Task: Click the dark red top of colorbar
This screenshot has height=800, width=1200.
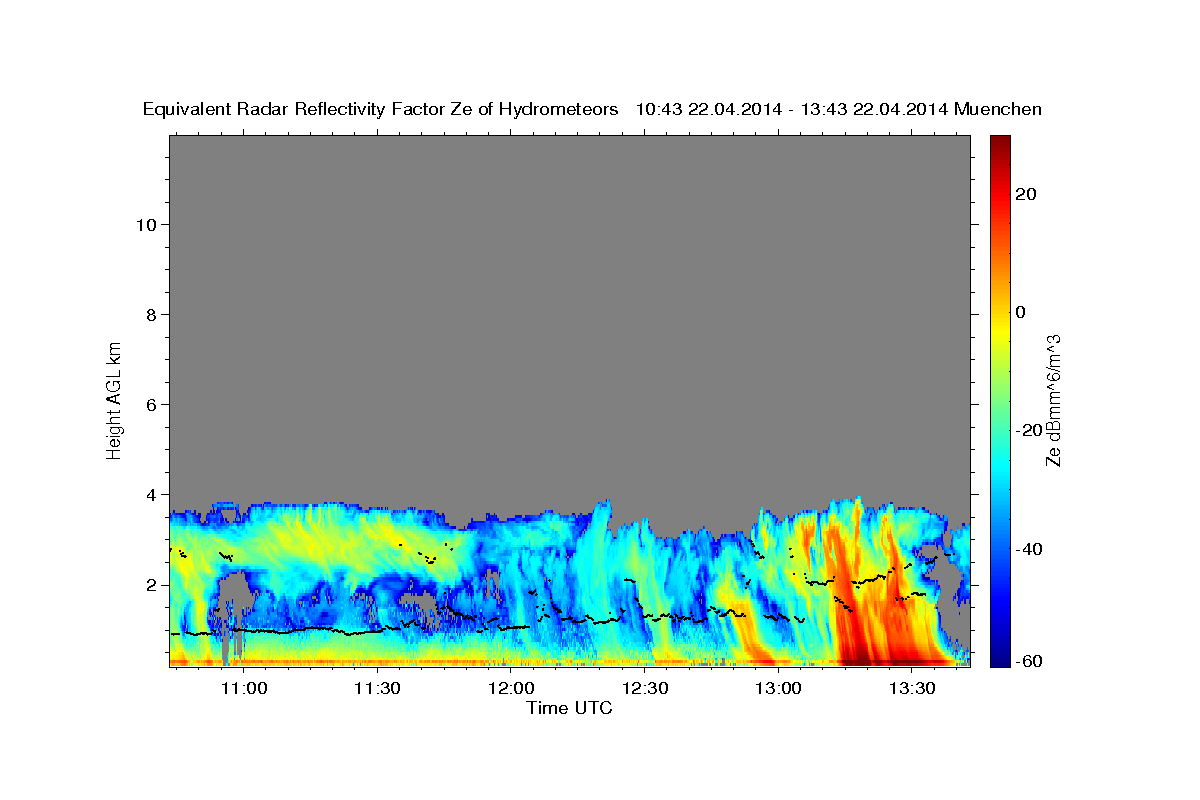Action: [x=999, y=143]
